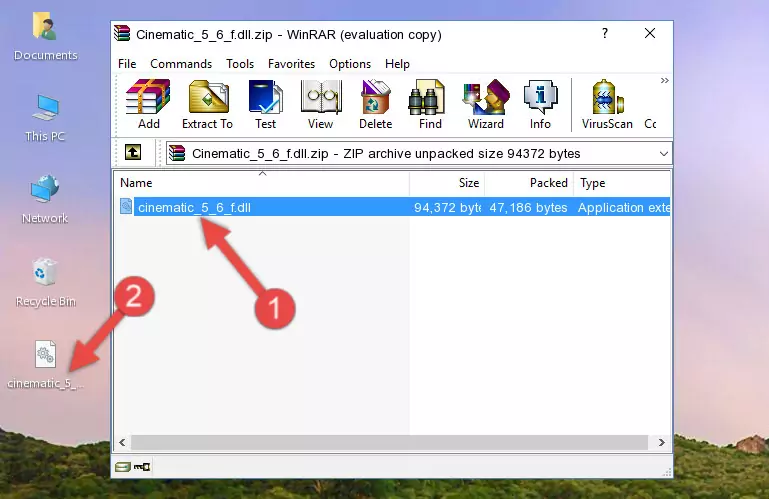Sort by the Type column header
Viewport: 769px width, 499px height.
click(x=622, y=183)
